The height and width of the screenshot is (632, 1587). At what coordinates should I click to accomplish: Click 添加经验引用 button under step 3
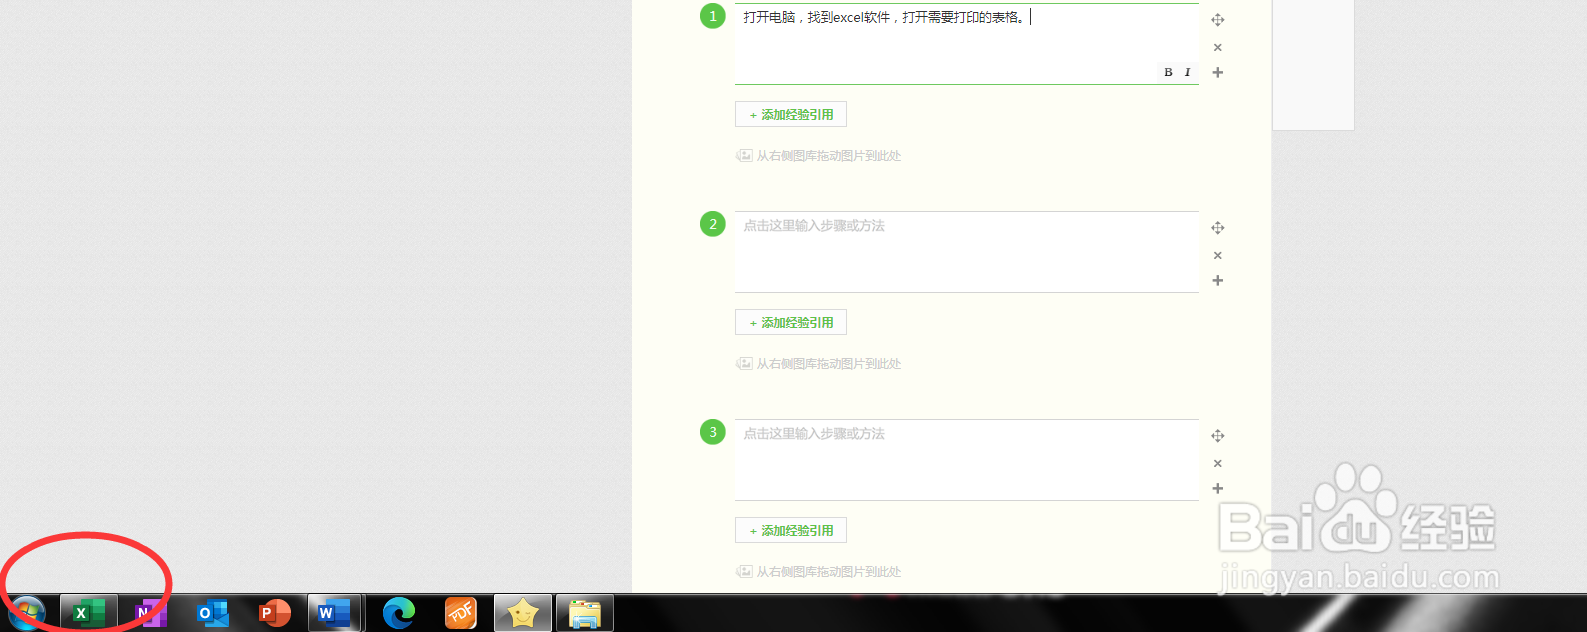[x=791, y=530]
